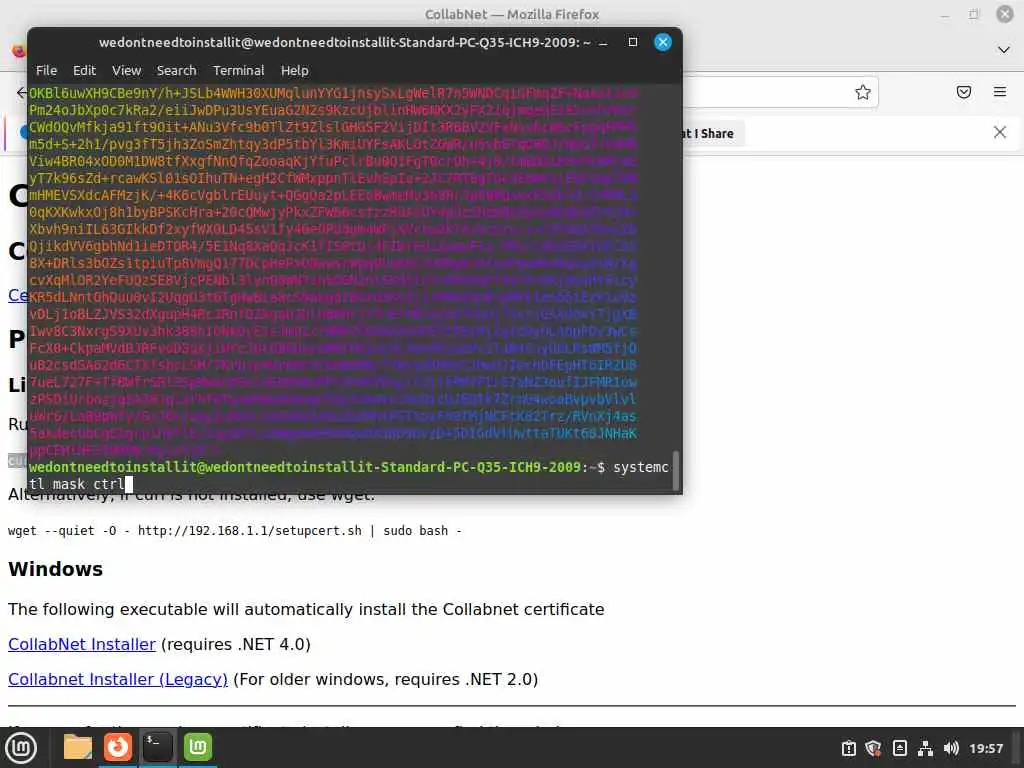Viewport: 1024px width, 768px height.
Task: Open the green Mint app in taskbar
Action: coord(198,747)
